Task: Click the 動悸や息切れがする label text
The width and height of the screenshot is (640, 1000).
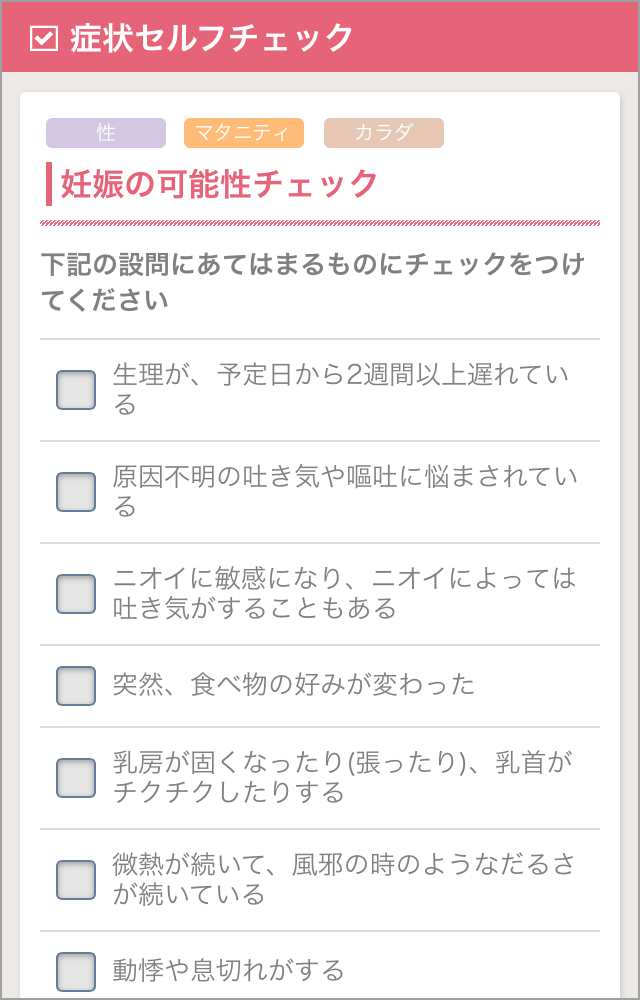Action: pyautogui.click(x=229, y=970)
